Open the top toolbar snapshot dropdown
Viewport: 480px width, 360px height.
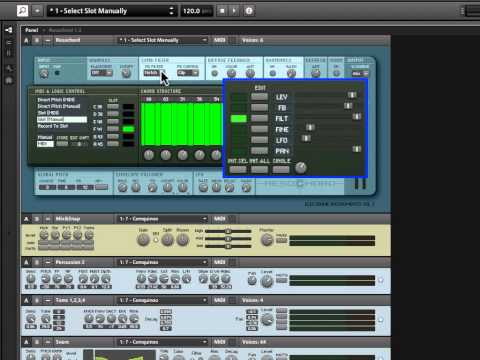click(112, 11)
